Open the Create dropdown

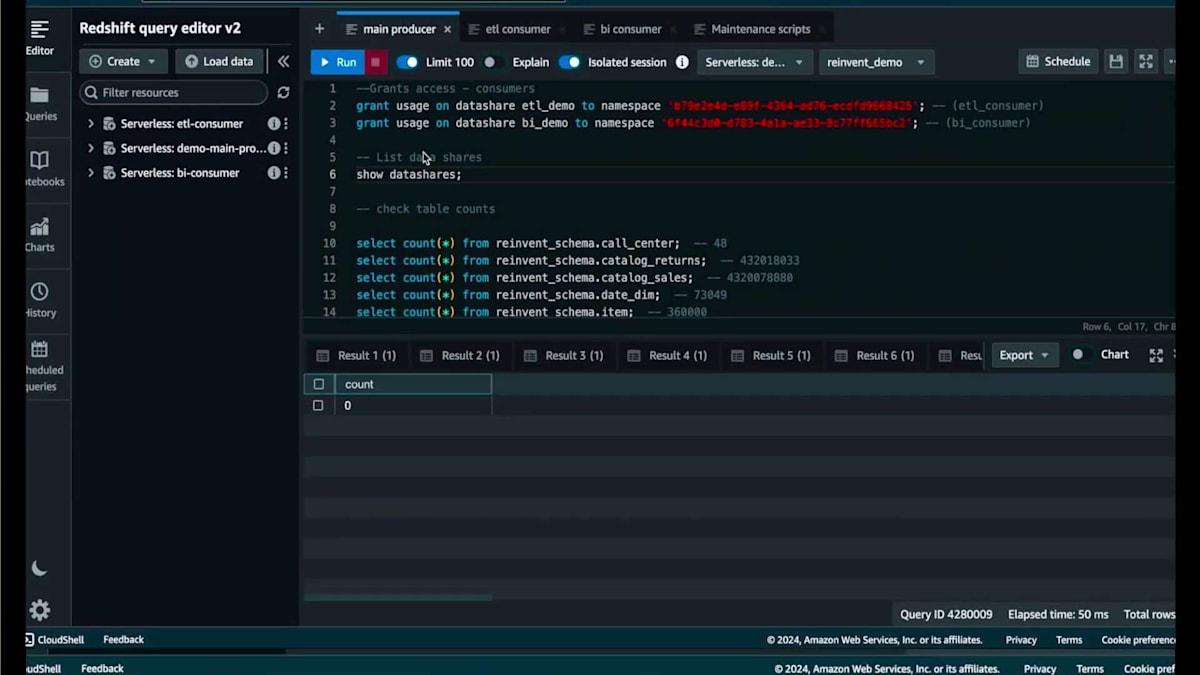pyautogui.click(x=124, y=61)
